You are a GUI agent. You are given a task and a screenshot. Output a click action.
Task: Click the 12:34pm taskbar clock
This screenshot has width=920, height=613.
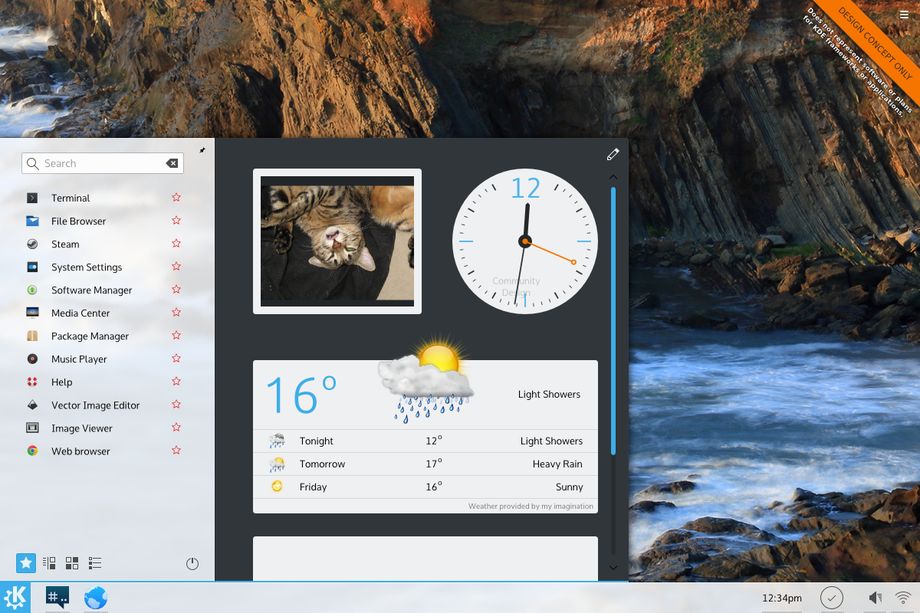pos(782,598)
